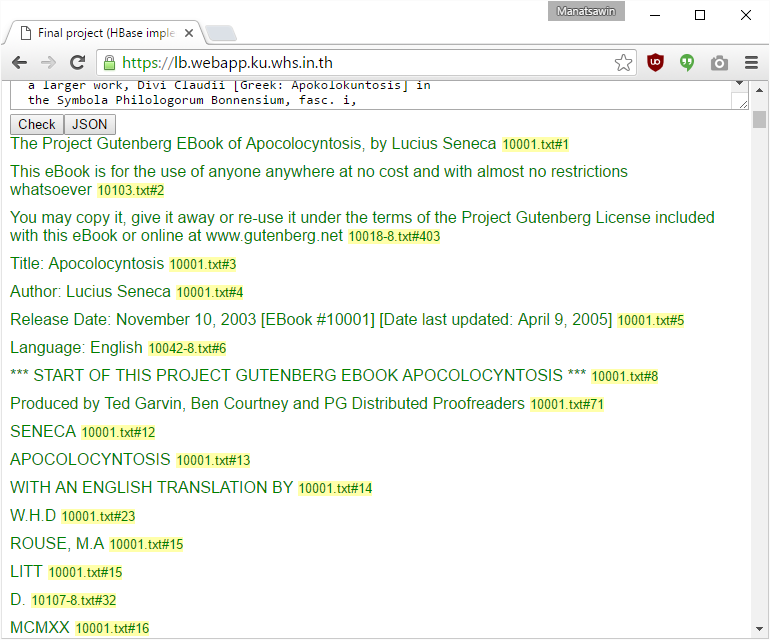Screen dimensions: 770x640
Task: Maximize the browser window
Action: click(700, 15)
